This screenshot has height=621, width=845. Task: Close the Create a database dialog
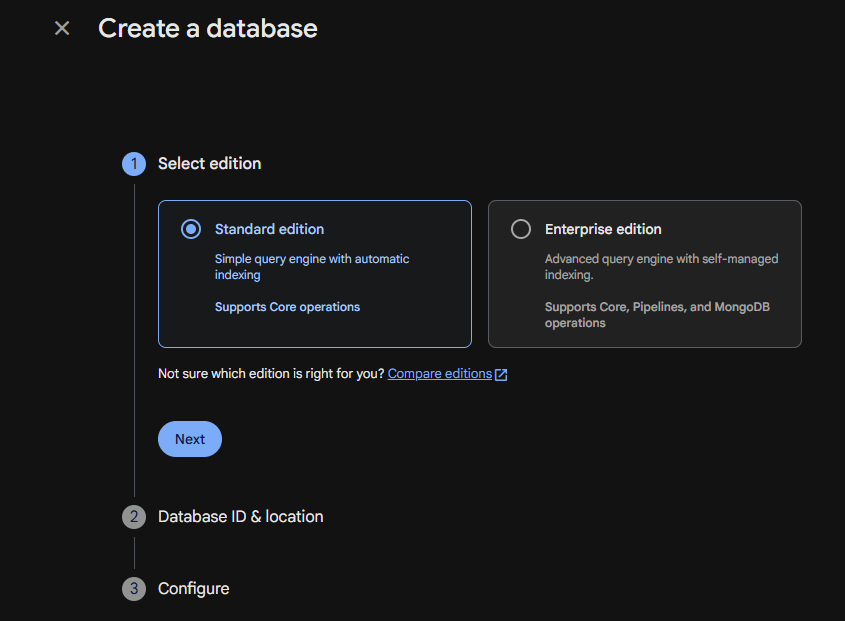tap(62, 28)
